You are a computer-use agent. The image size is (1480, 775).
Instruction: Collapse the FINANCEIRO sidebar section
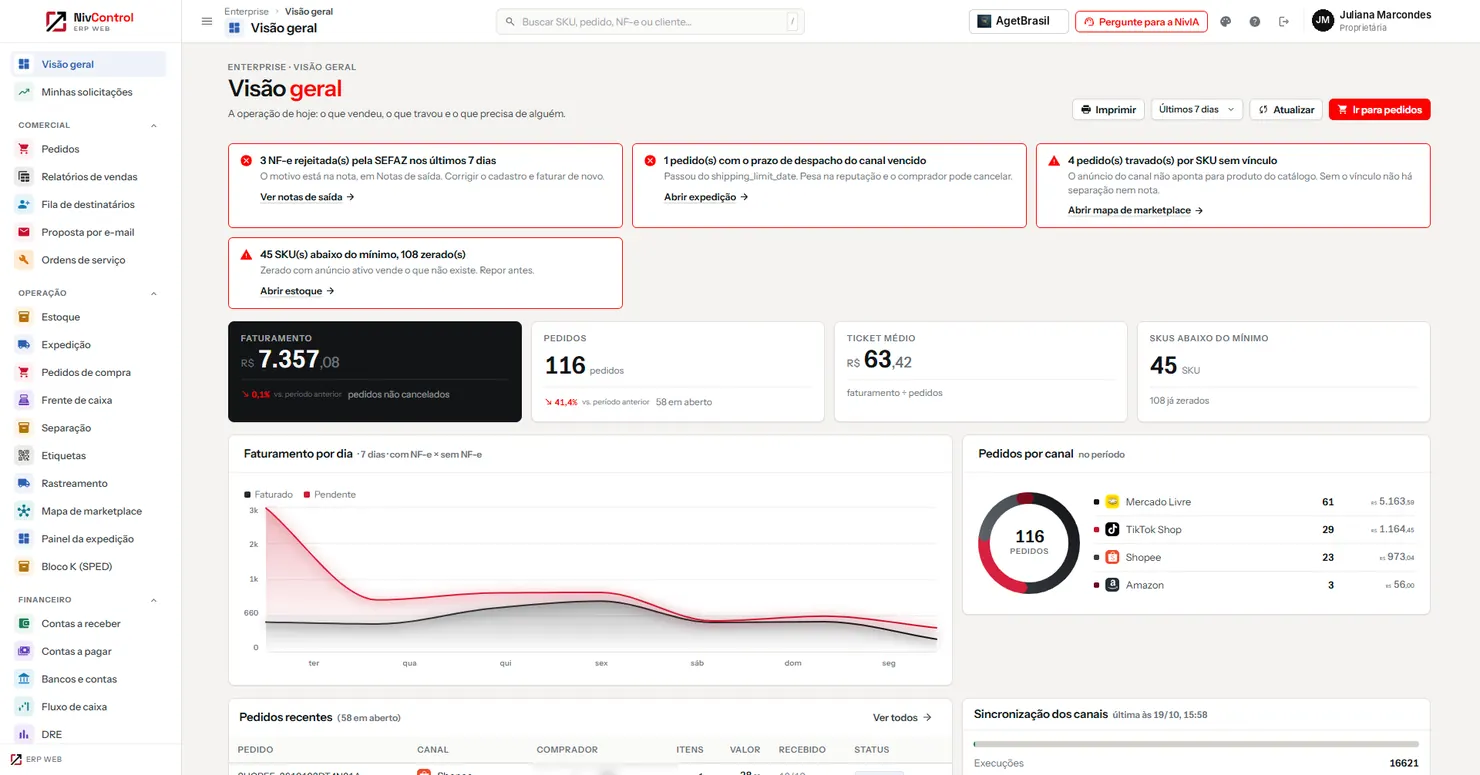[x=154, y=600]
